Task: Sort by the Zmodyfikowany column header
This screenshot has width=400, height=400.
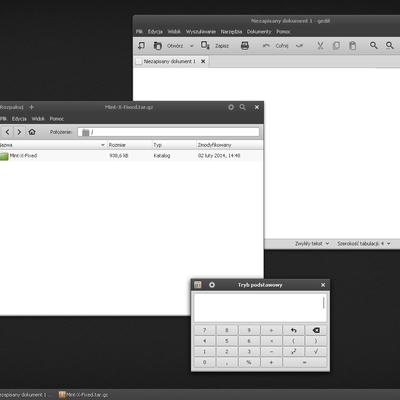Action: tap(230, 145)
